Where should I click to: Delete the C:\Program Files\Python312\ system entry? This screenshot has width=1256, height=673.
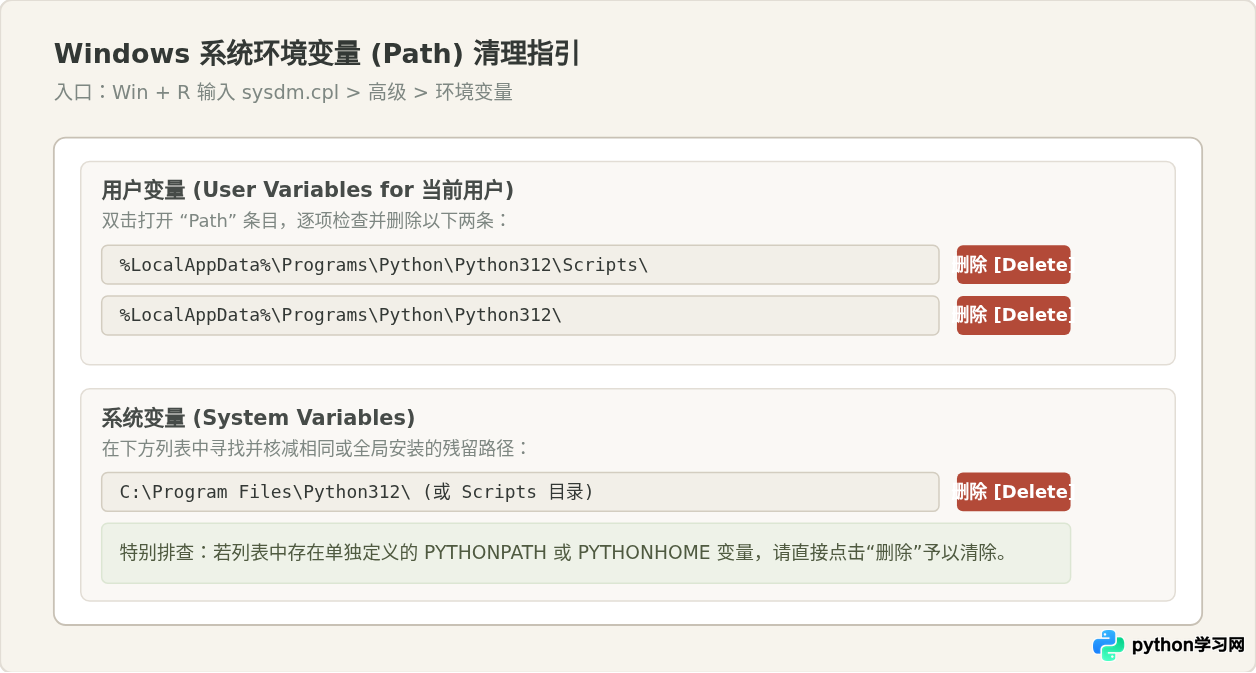[1013, 492]
